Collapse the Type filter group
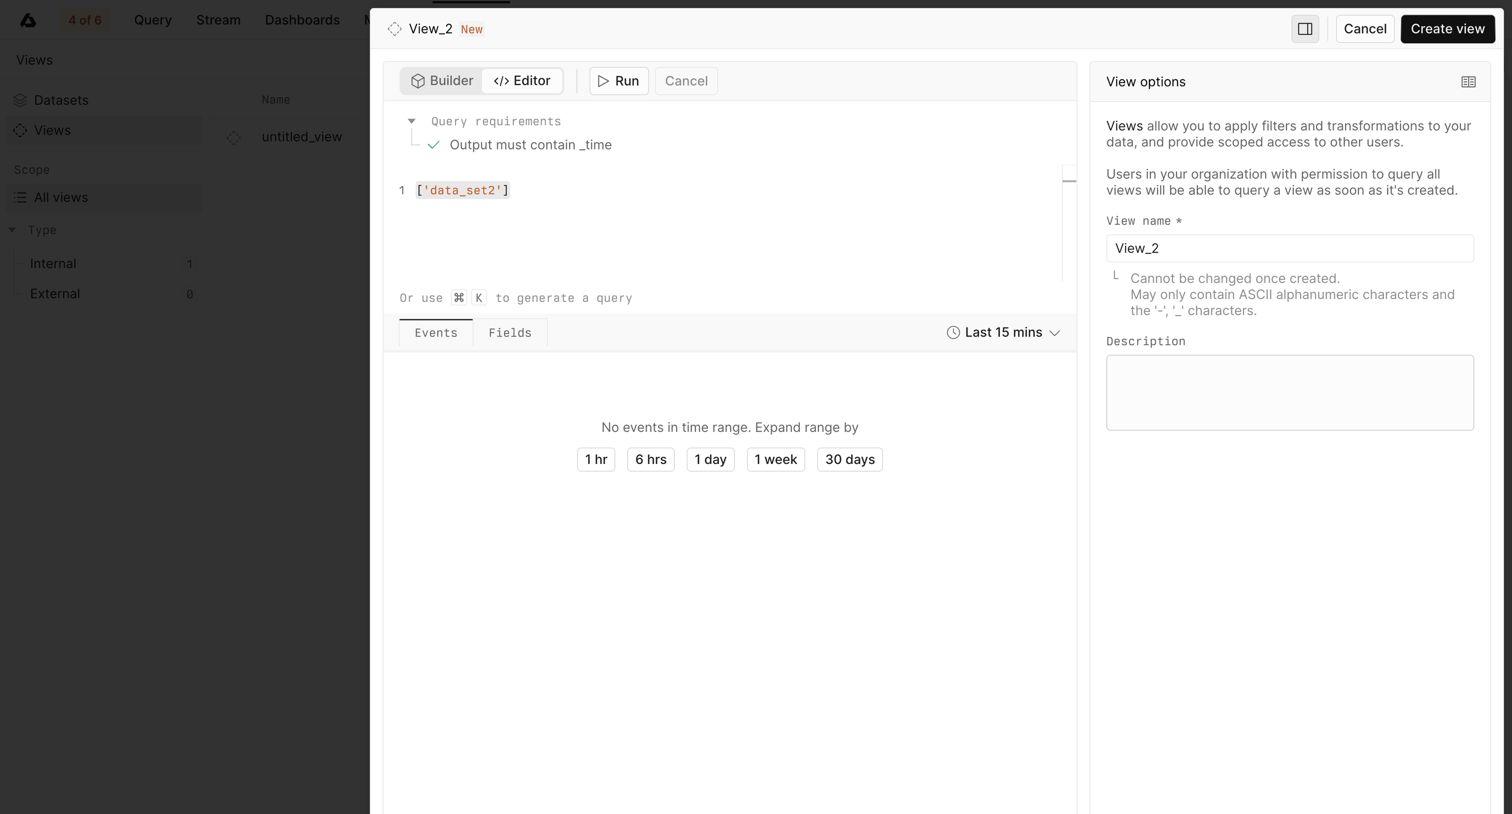This screenshot has height=814, width=1512. point(12,230)
